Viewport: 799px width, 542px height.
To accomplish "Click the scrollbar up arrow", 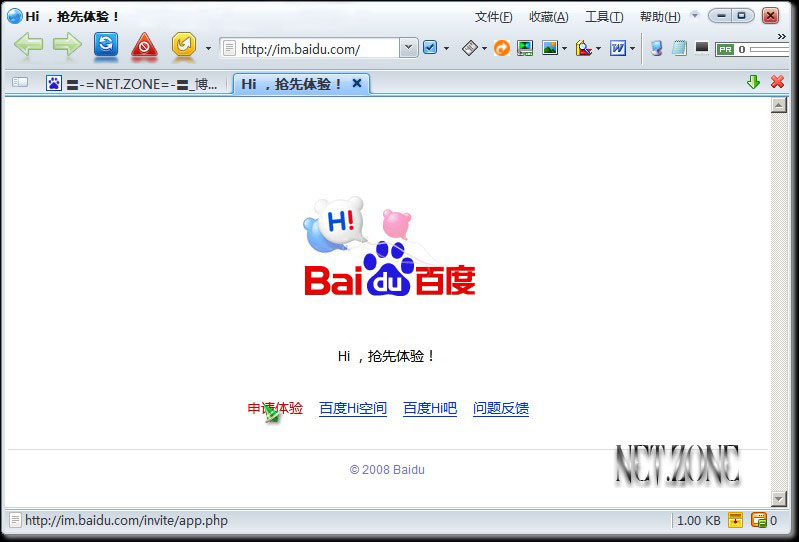I will (x=779, y=105).
